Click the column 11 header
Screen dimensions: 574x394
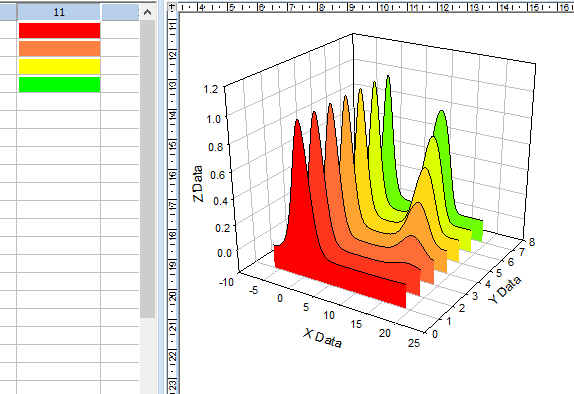[x=59, y=12]
